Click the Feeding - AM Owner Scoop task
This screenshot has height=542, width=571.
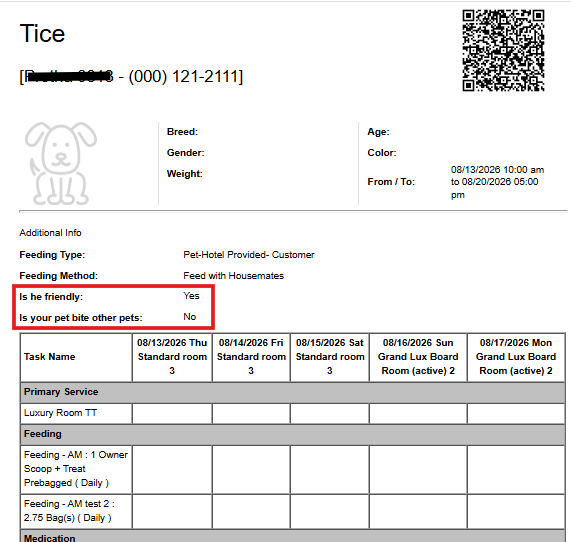coord(76,469)
